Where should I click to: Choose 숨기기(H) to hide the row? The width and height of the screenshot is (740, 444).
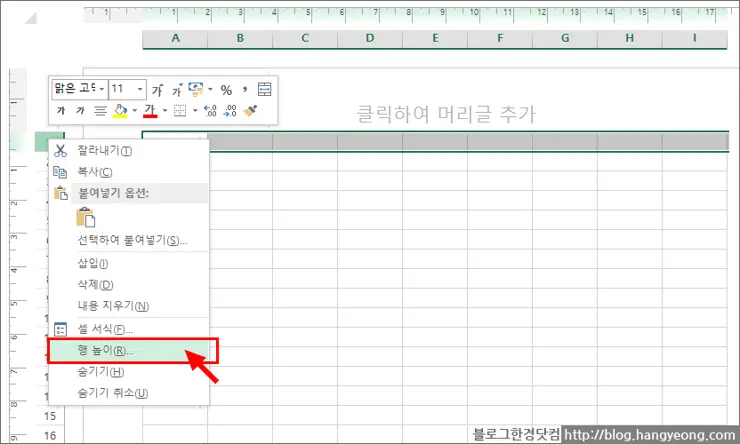(x=129, y=372)
